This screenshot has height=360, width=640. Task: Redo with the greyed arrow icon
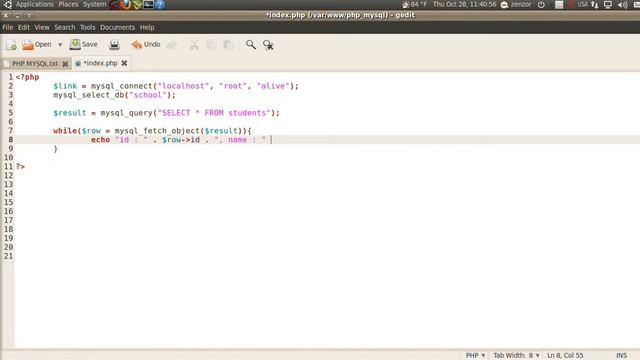172,45
